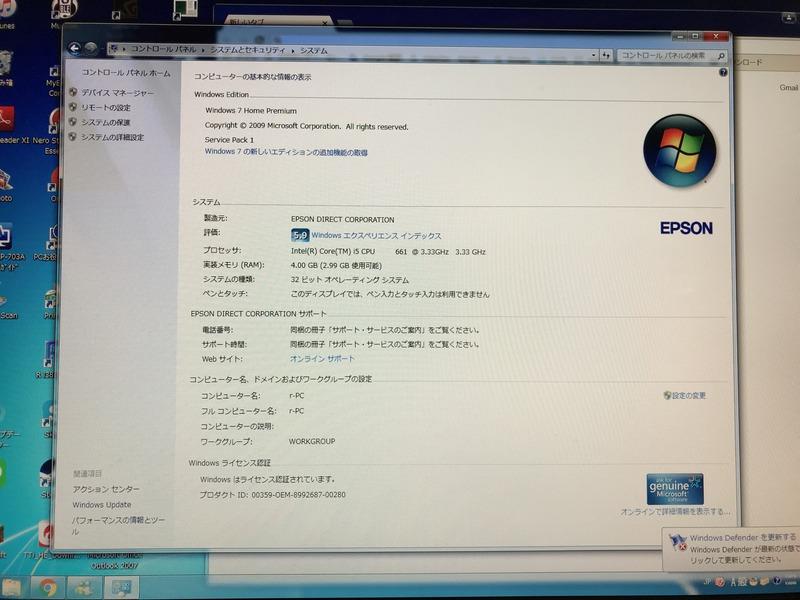Click the magnifier icon in search box
This screenshot has width=800, height=600.
tap(720, 56)
